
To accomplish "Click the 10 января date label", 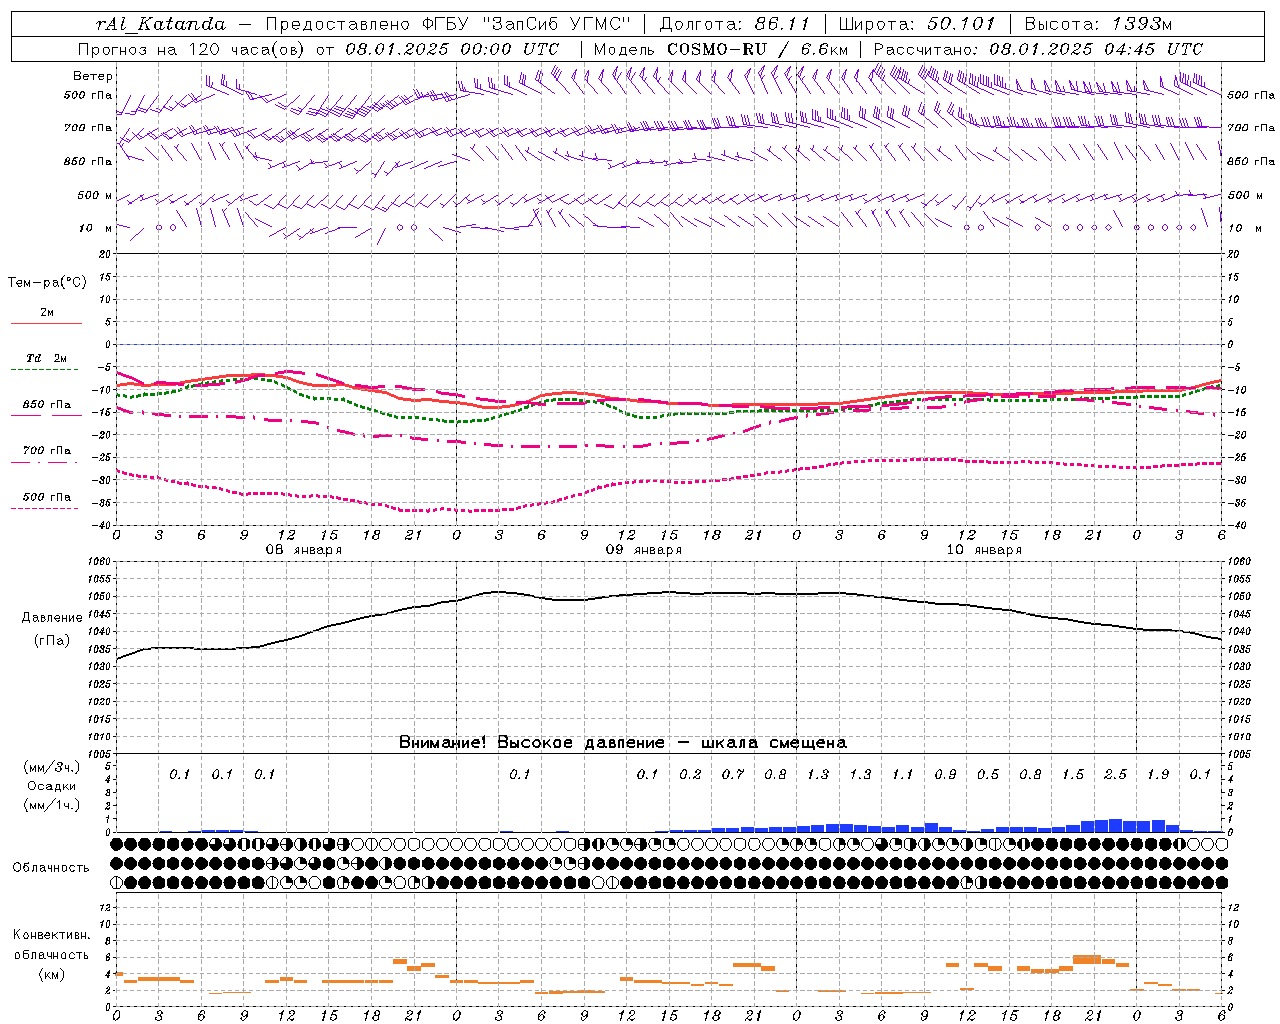I will click(x=984, y=549).
